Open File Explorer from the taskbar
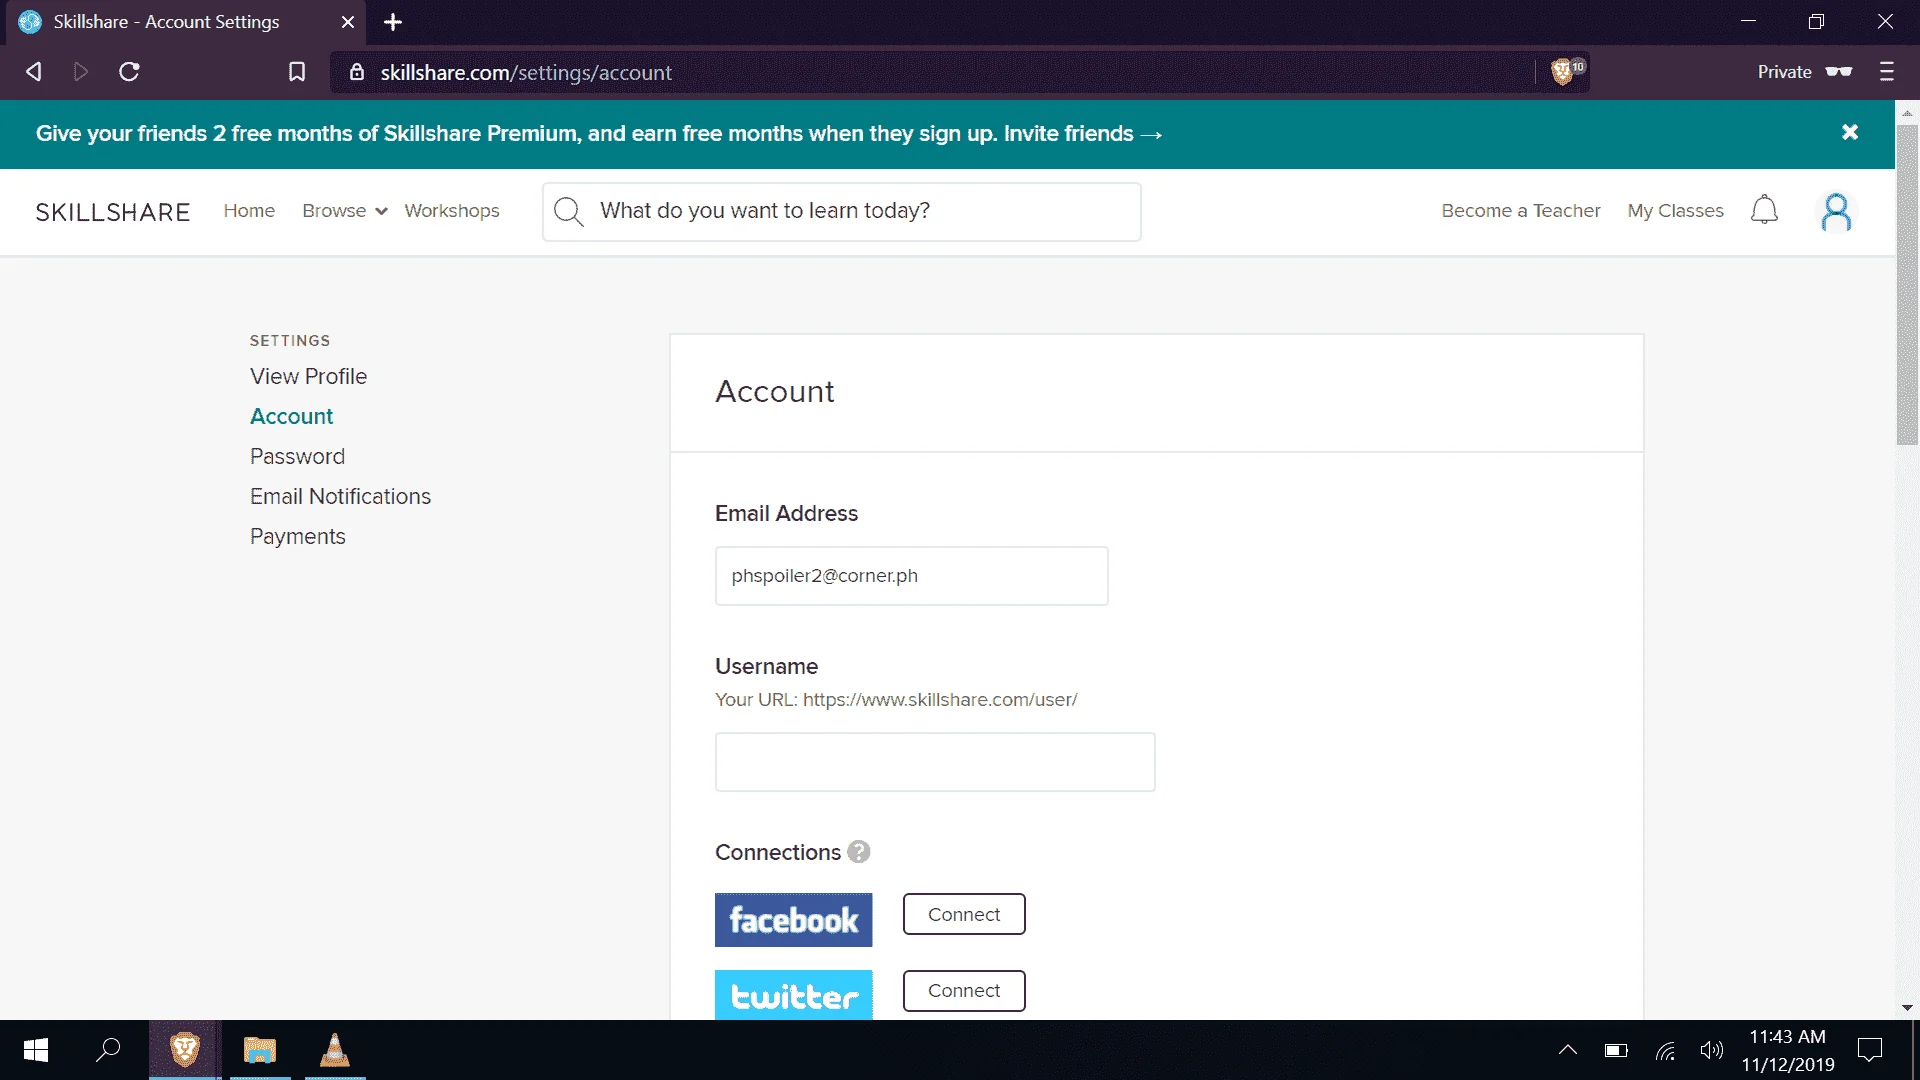The width and height of the screenshot is (1920, 1080). pyautogui.click(x=260, y=1050)
